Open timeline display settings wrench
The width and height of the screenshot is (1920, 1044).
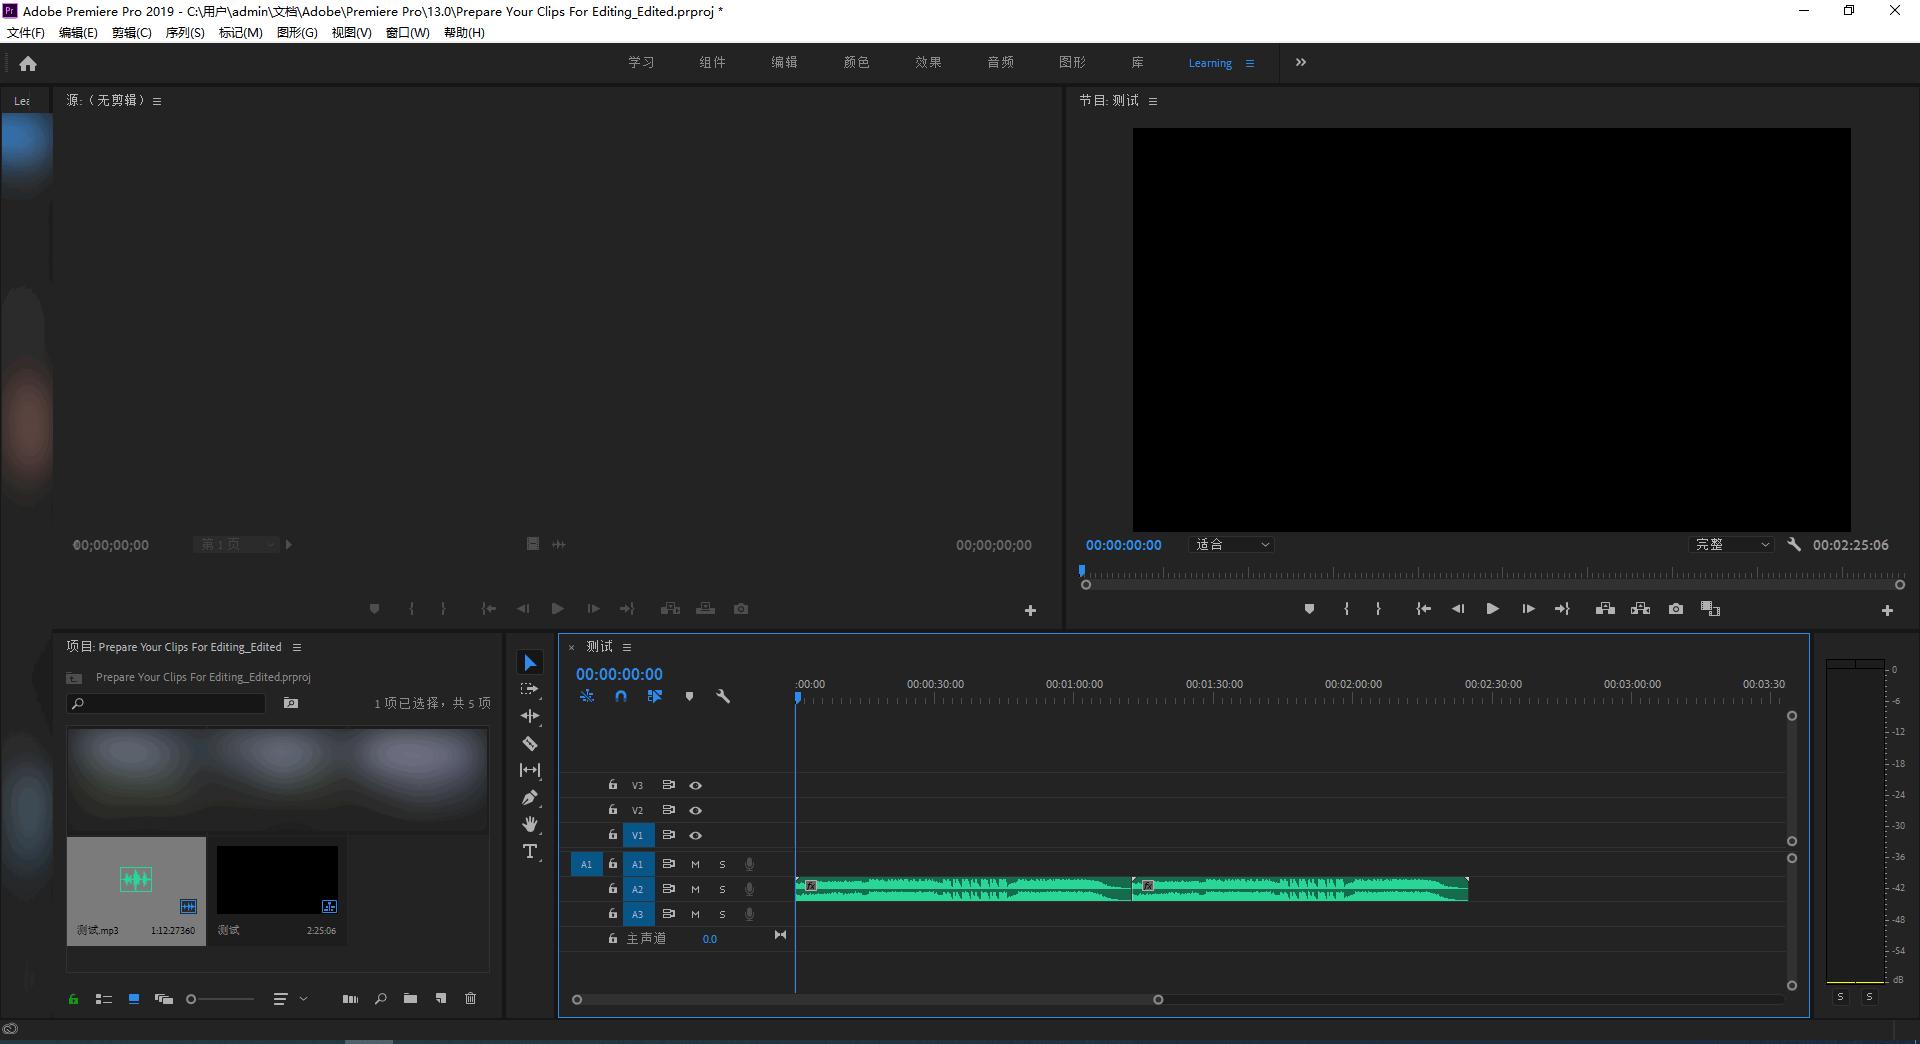click(723, 696)
